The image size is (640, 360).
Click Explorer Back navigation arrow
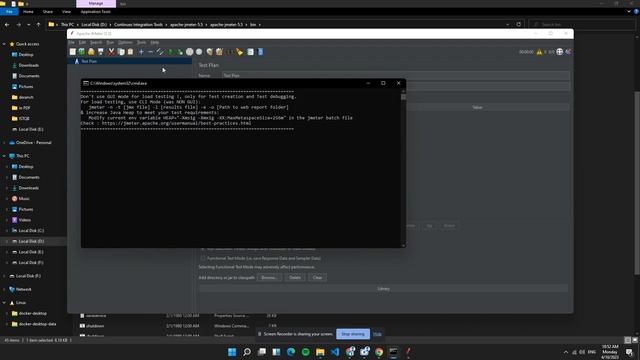7,24
